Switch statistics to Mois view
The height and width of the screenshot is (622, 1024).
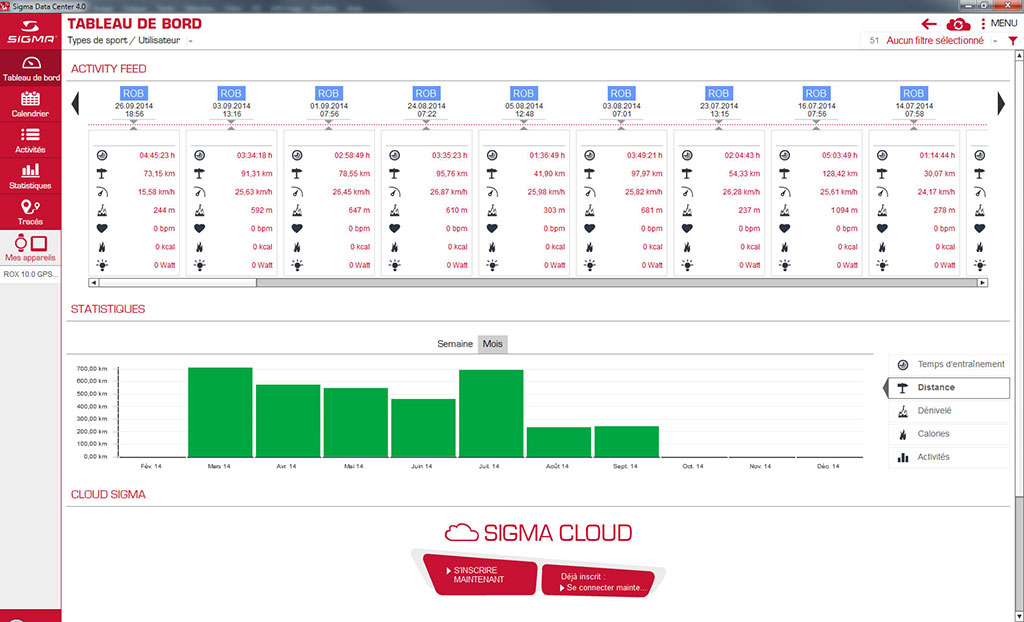tap(492, 344)
